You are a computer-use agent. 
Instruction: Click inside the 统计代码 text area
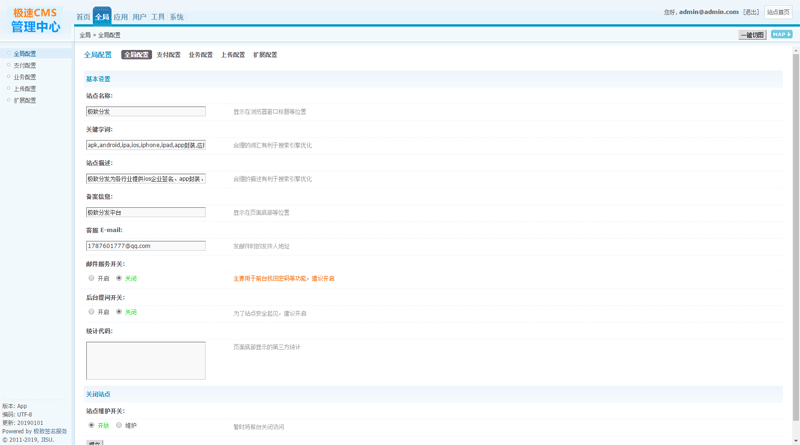145,360
